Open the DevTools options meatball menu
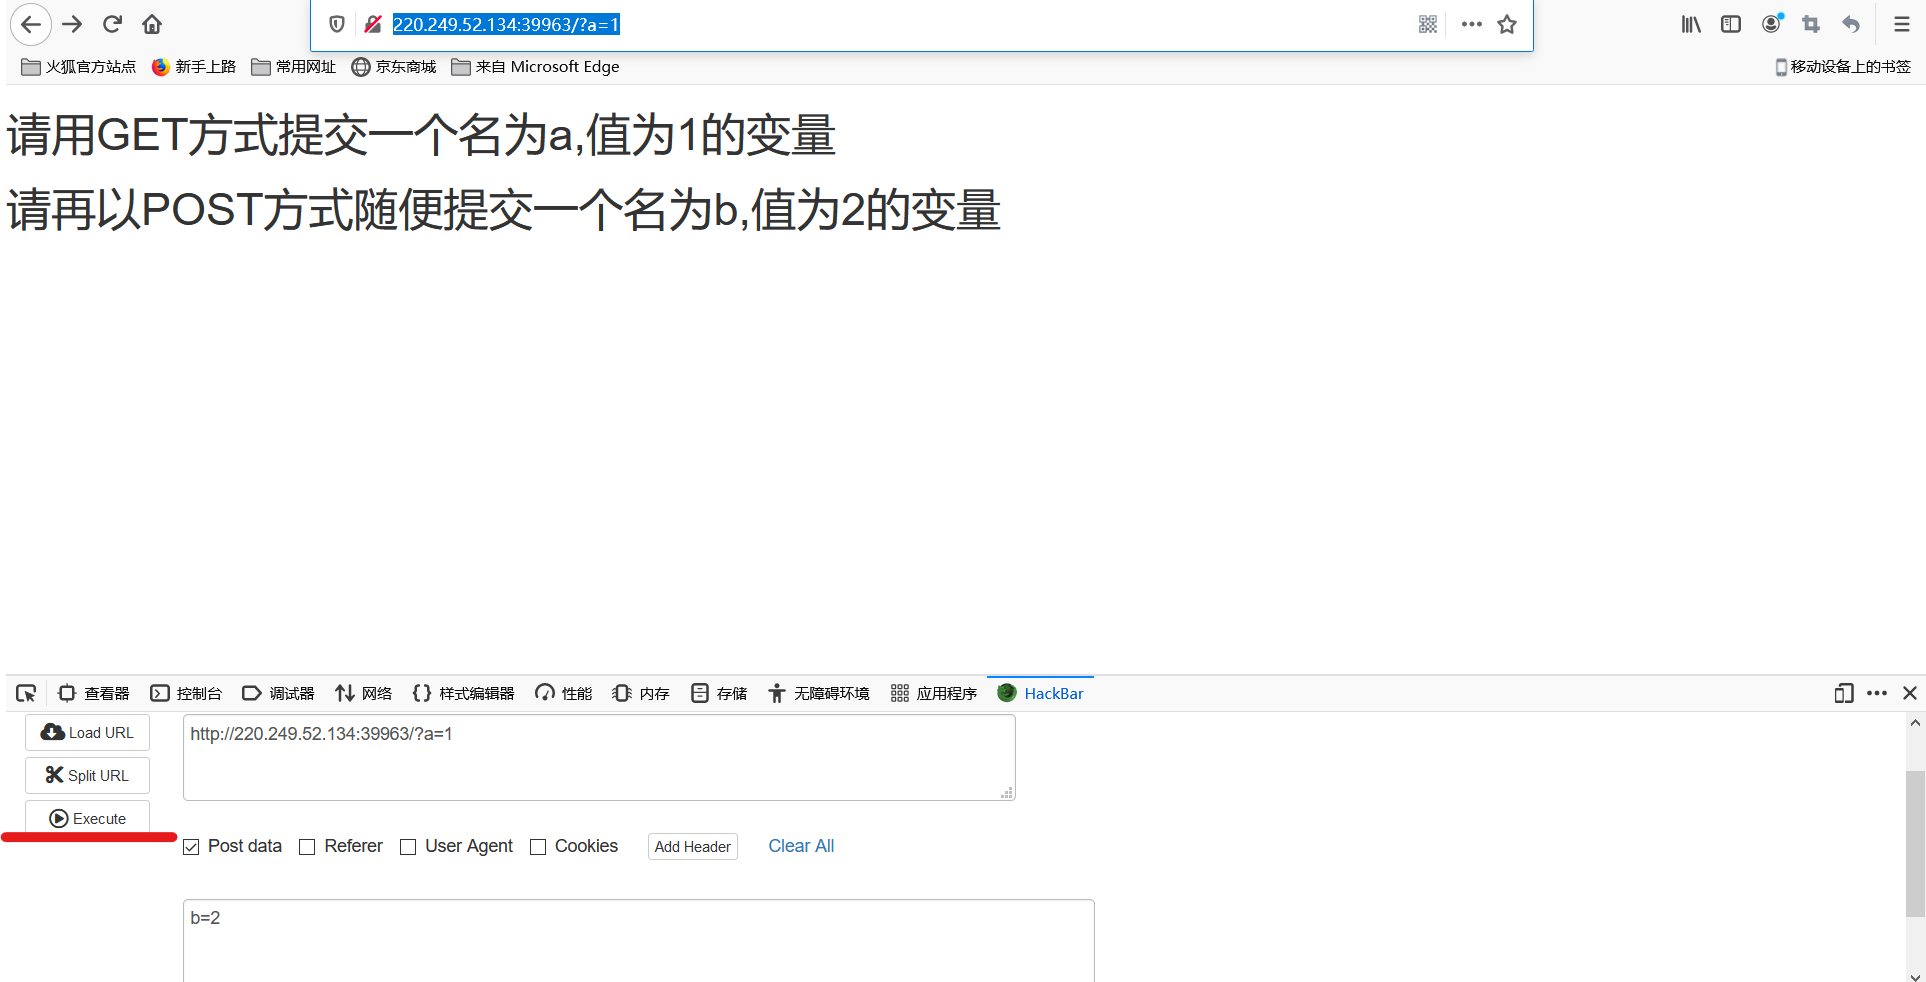1926x982 pixels. click(1877, 693)
